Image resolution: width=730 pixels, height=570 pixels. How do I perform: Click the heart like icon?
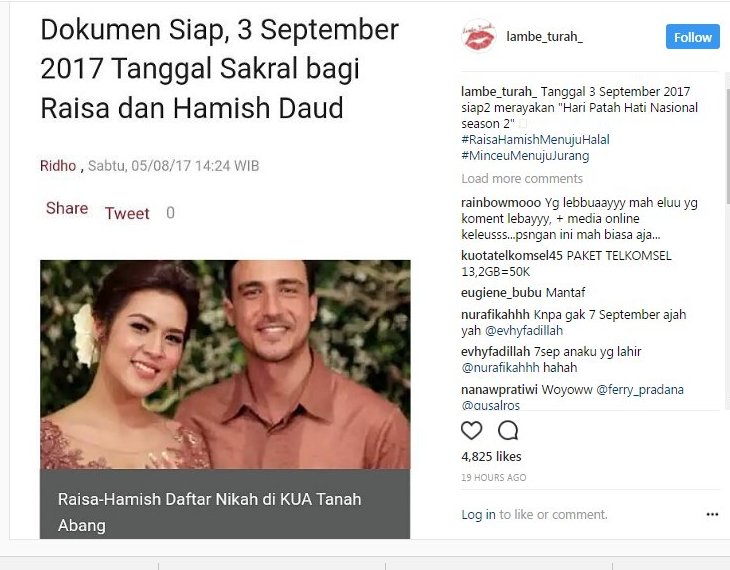pyautogui.click(x=471, y=430)
